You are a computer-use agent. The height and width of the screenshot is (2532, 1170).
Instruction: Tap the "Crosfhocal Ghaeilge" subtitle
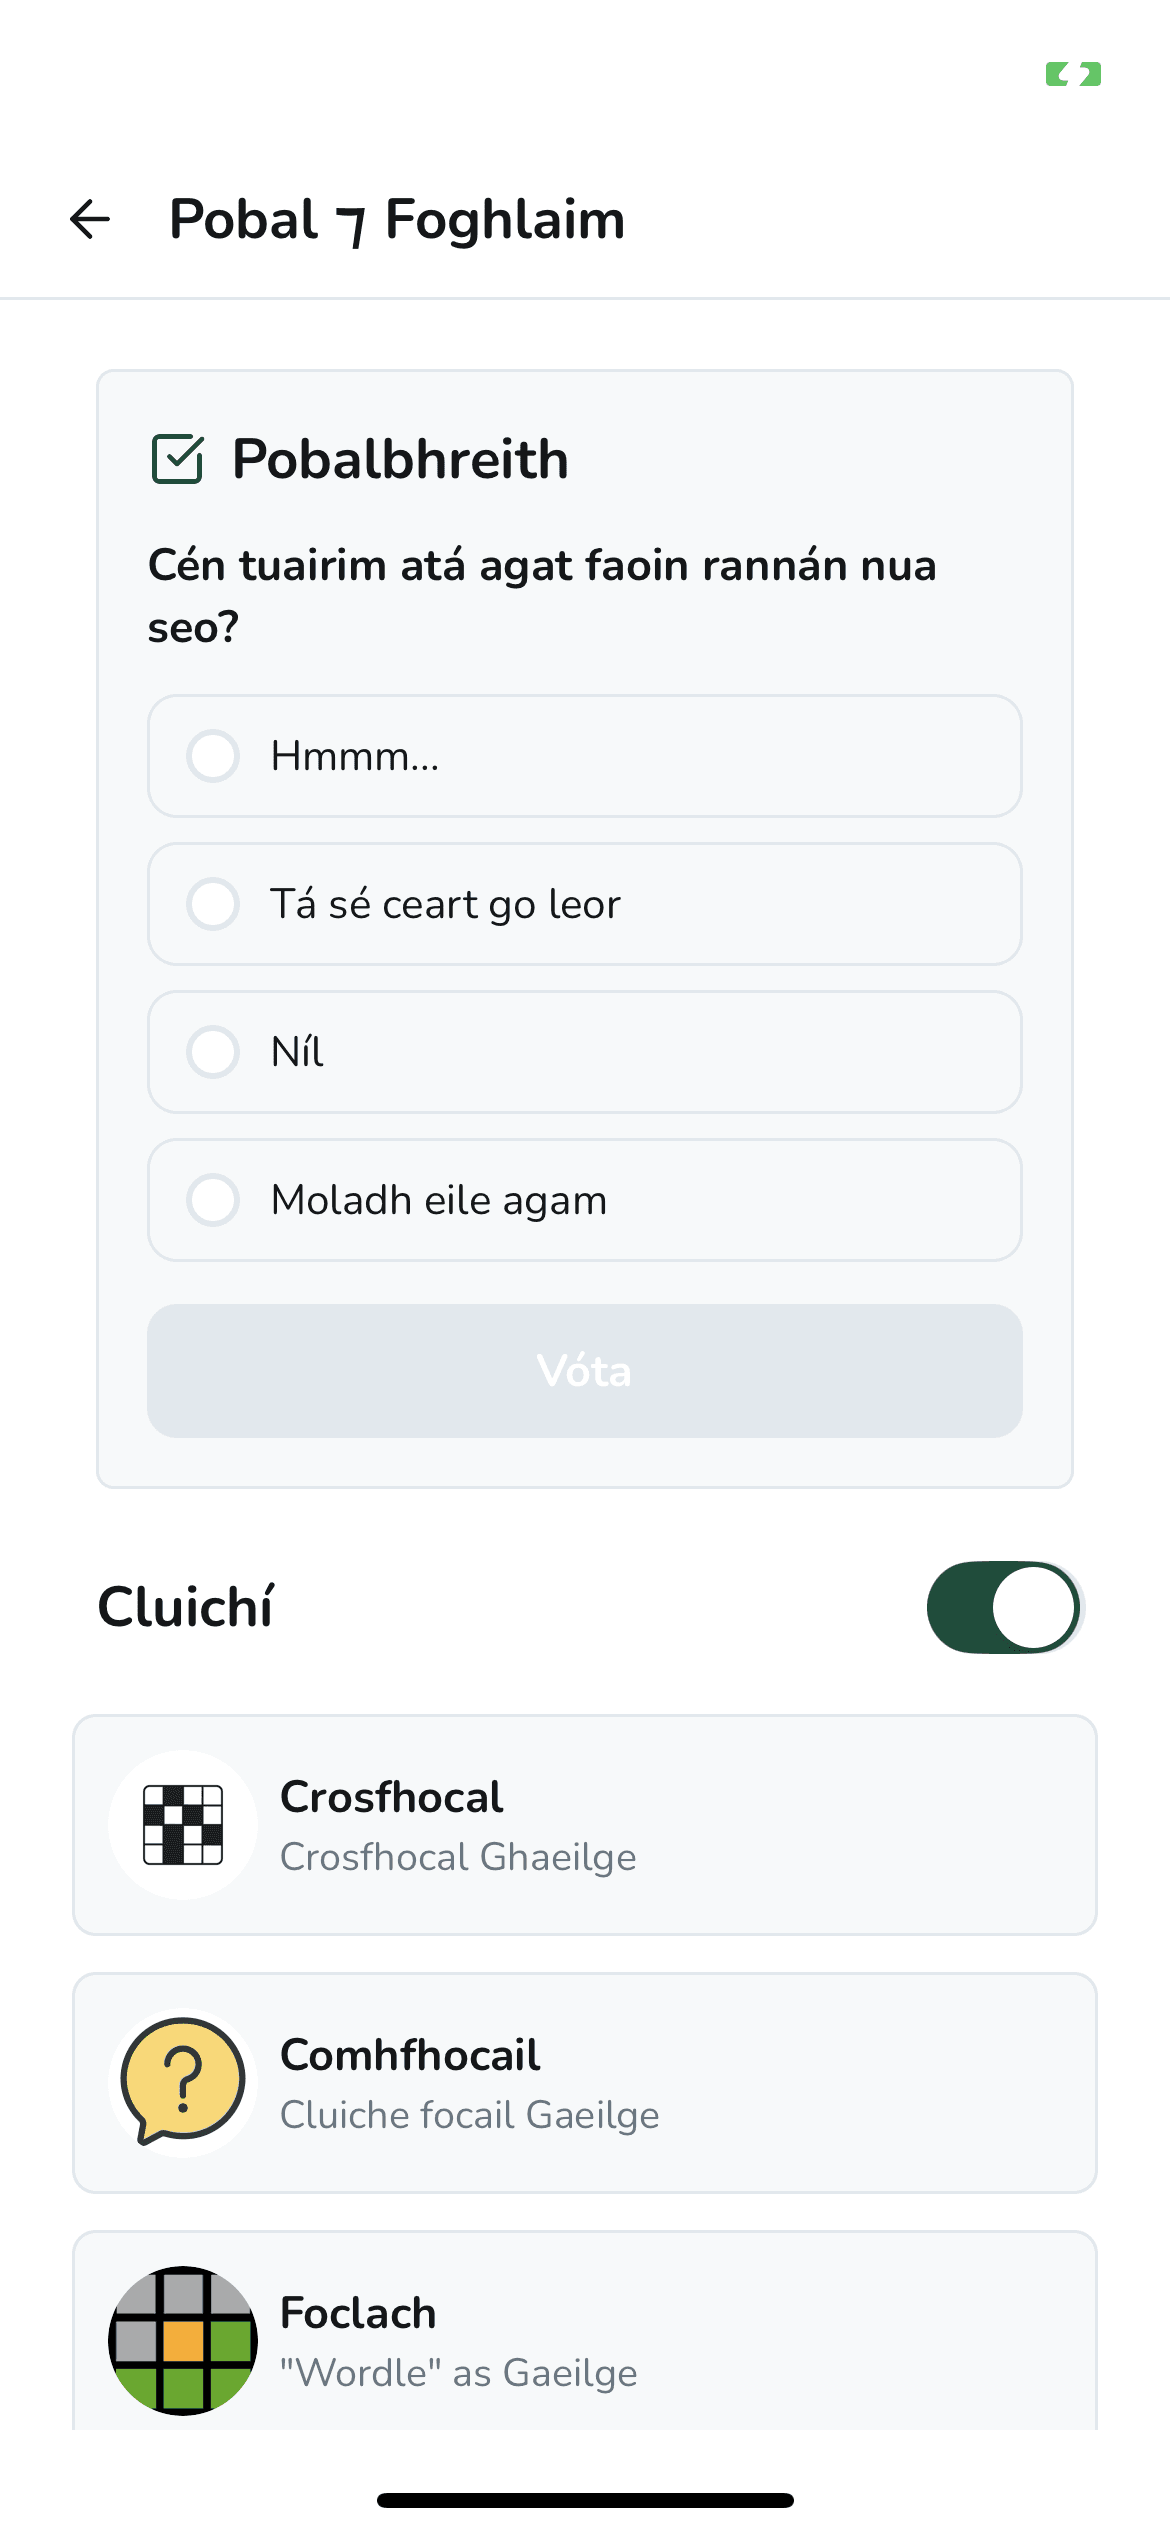458,1857
